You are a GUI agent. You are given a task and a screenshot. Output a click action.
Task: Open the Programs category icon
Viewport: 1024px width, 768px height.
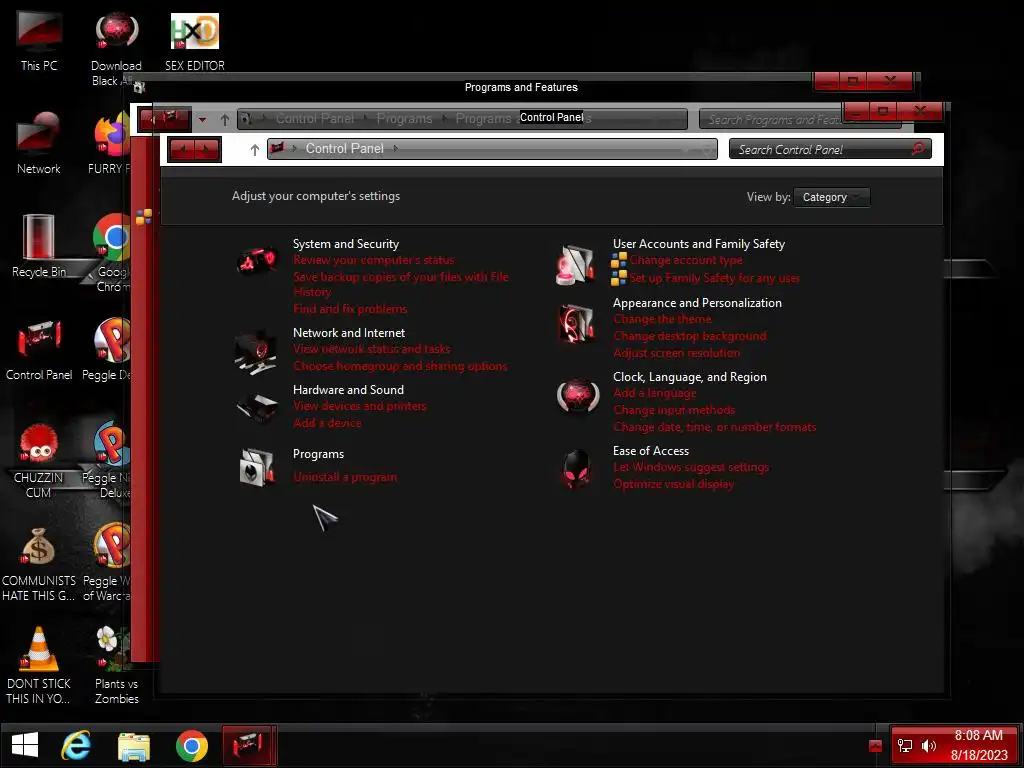(257, 467)
